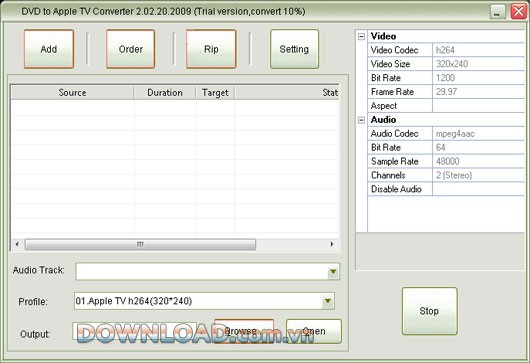This screenshot has width=530, height=363.
Task: Open the Order dialog button
Action: (130, 49)
